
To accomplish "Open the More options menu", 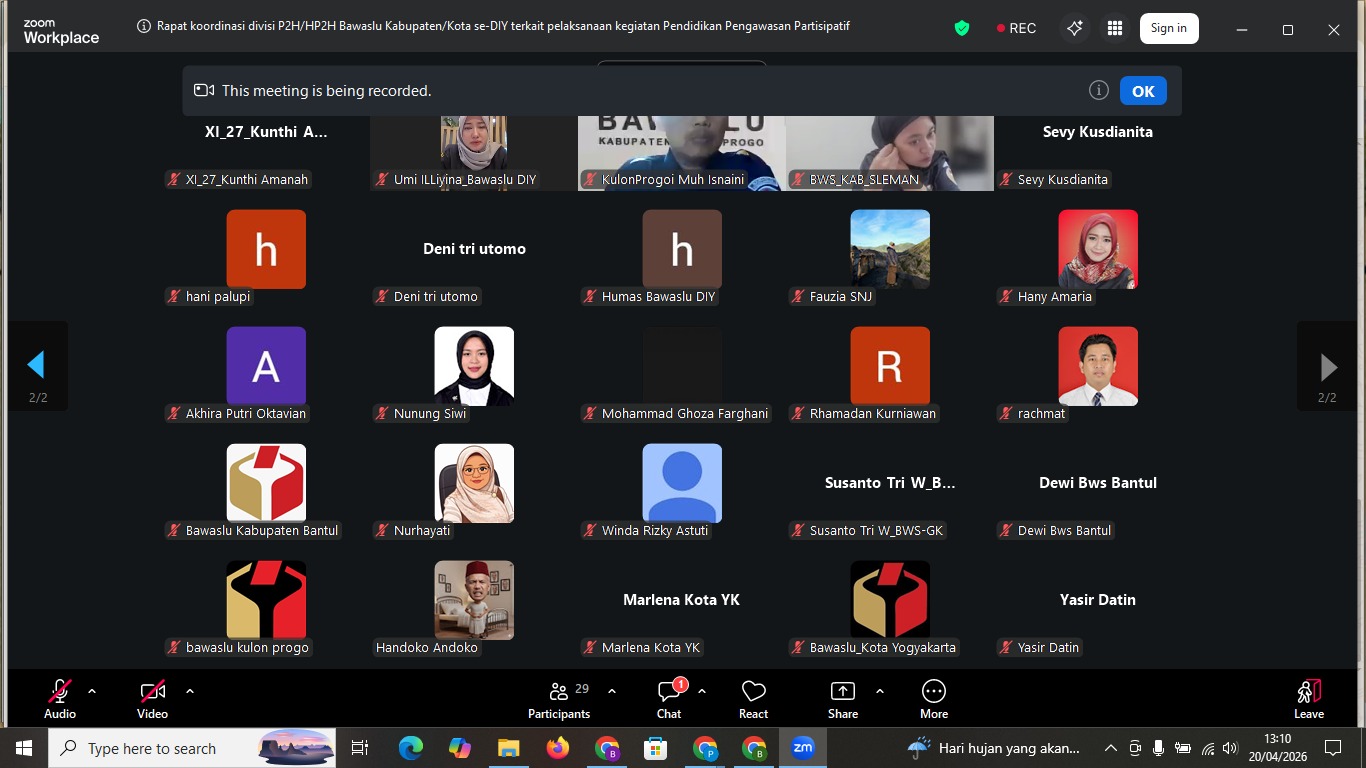I will (x=933, y=699).
